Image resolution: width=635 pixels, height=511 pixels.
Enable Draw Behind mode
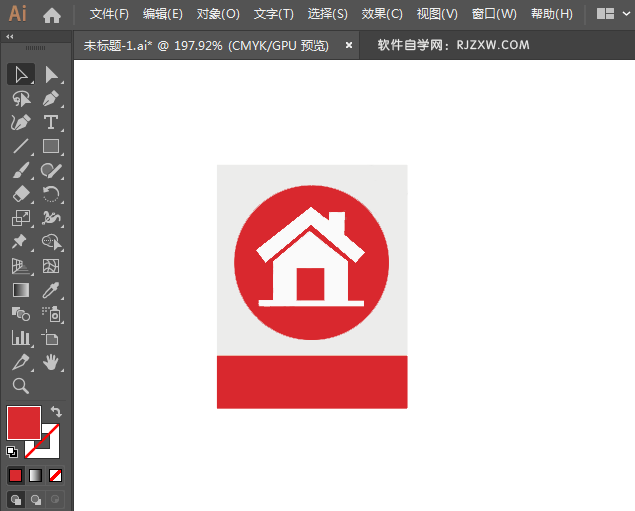point(36,500)
